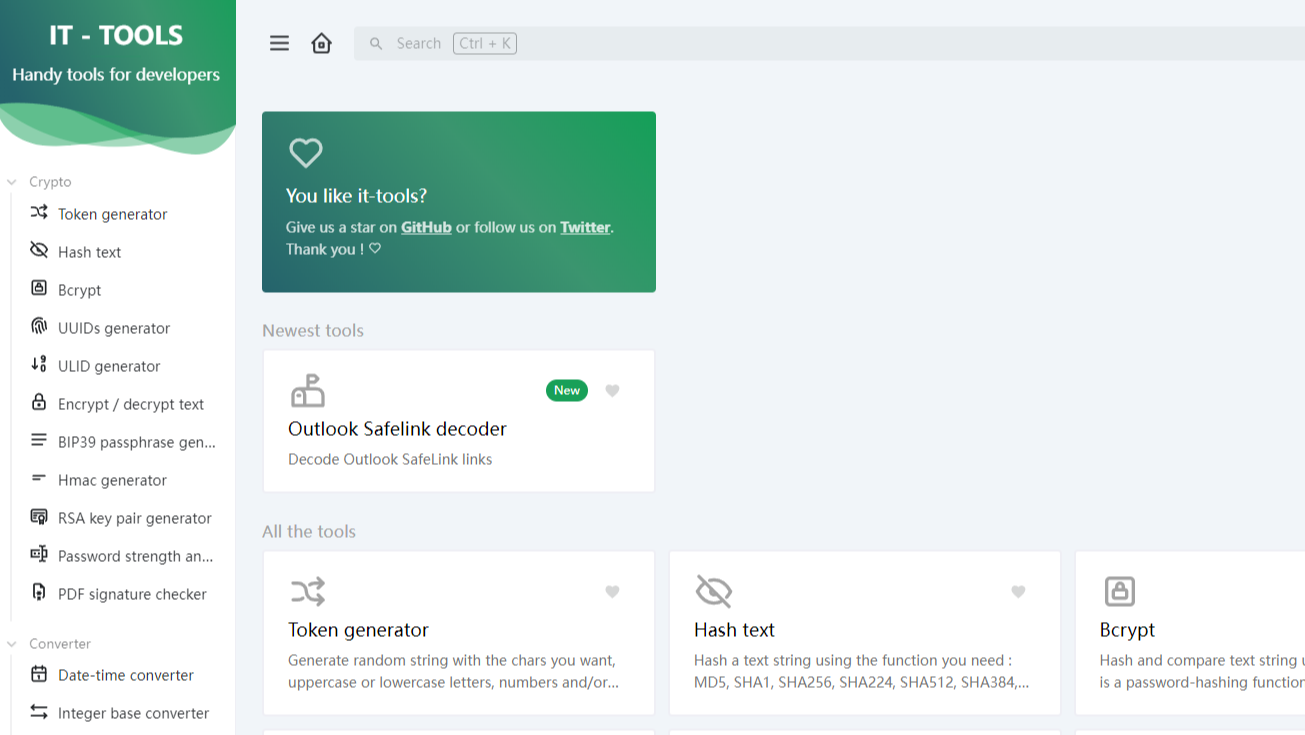This screenshot has width=1305, height=735.
Task: Select UUIDs generator in the sidebar
Action: click(114, 328)
